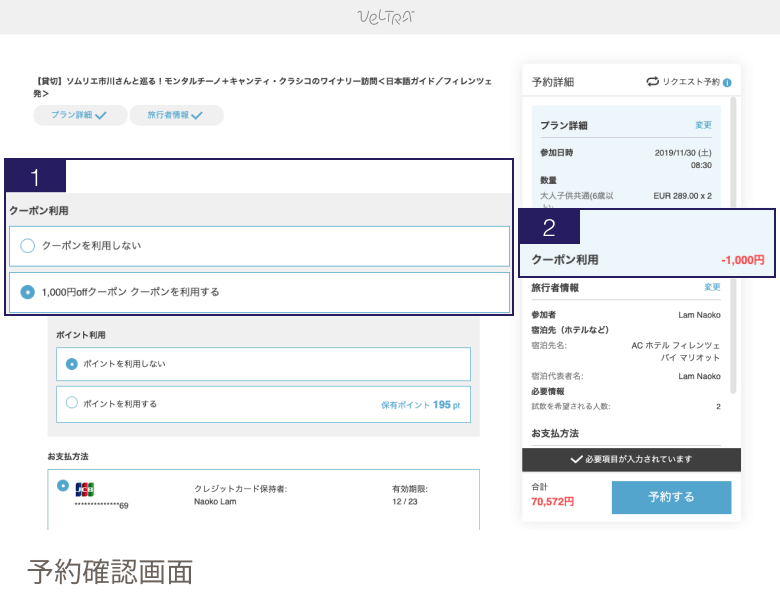This screenshot has width=780, height=594.
Task: Click the request booking arrows icon
Action: tap(653, 82)
